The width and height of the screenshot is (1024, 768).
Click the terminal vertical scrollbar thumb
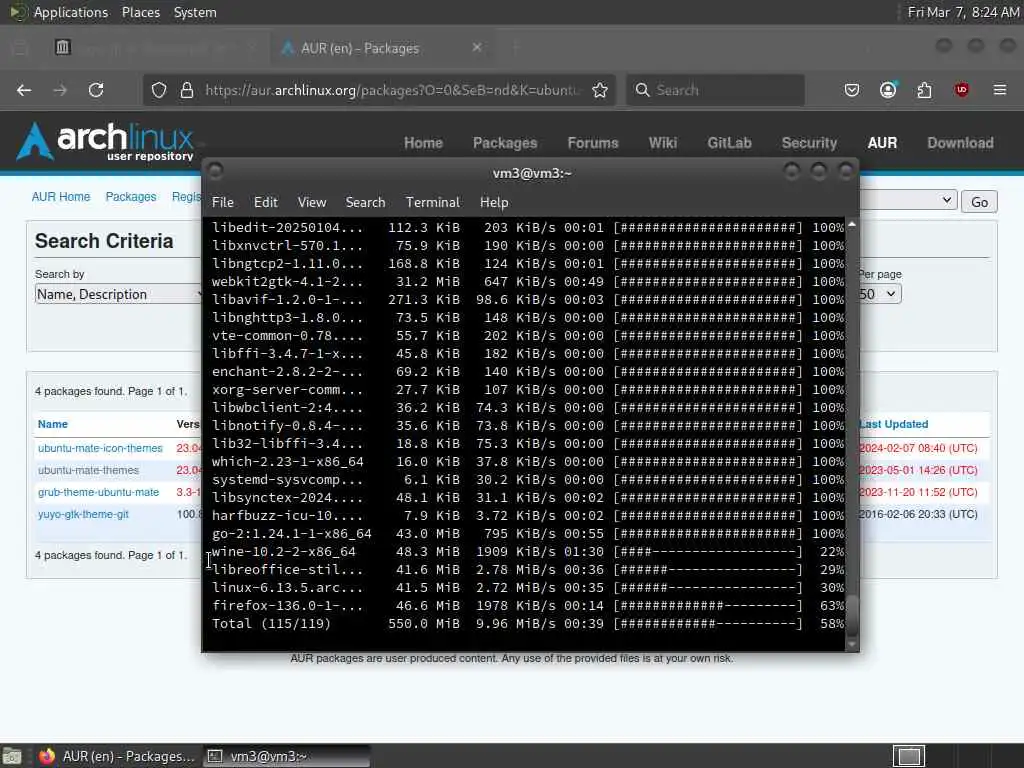(852, 615)
